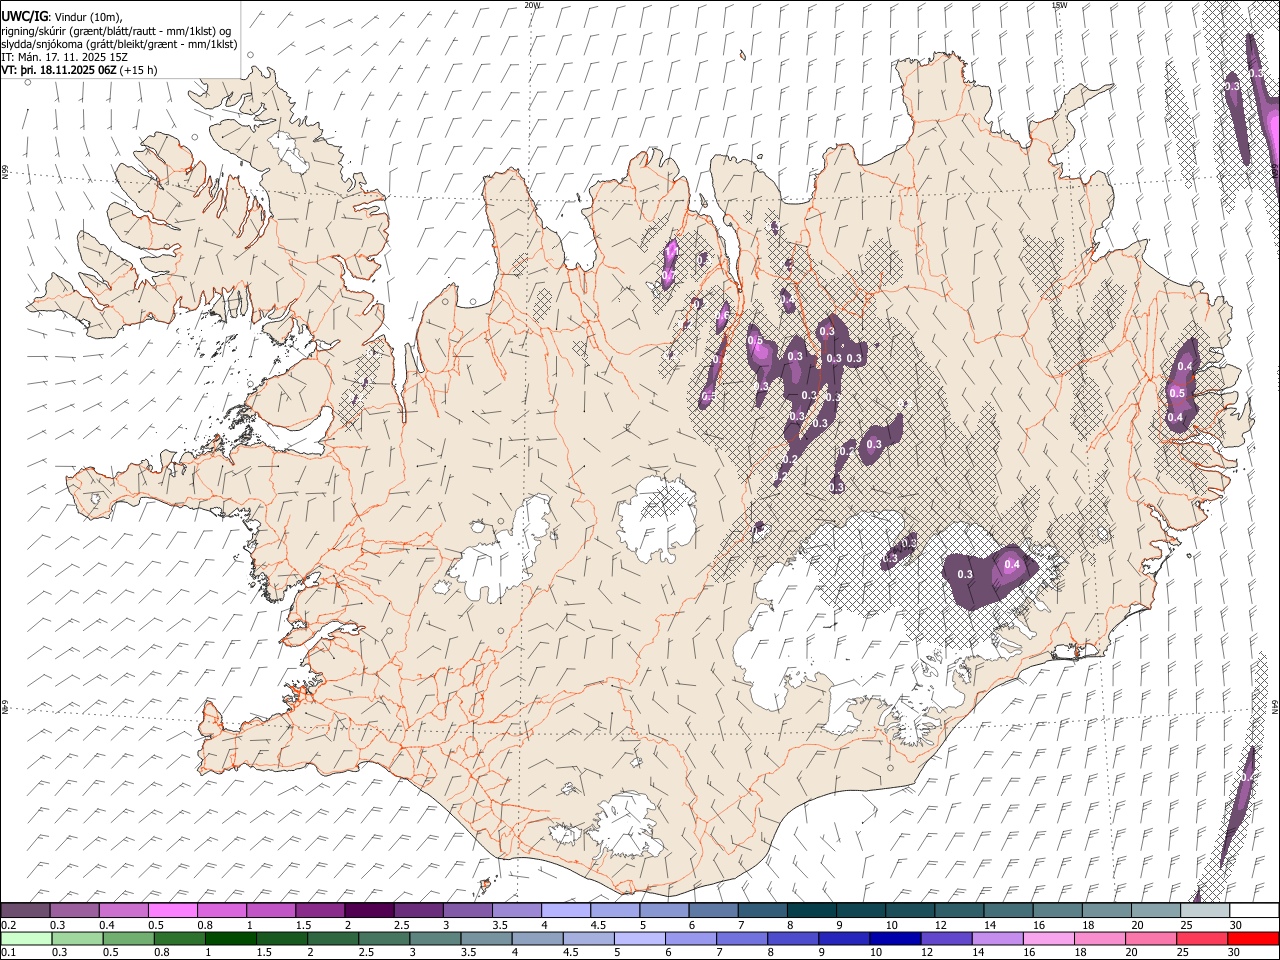Select the dark teal swatch labeled 8

(x=811, y=911)
